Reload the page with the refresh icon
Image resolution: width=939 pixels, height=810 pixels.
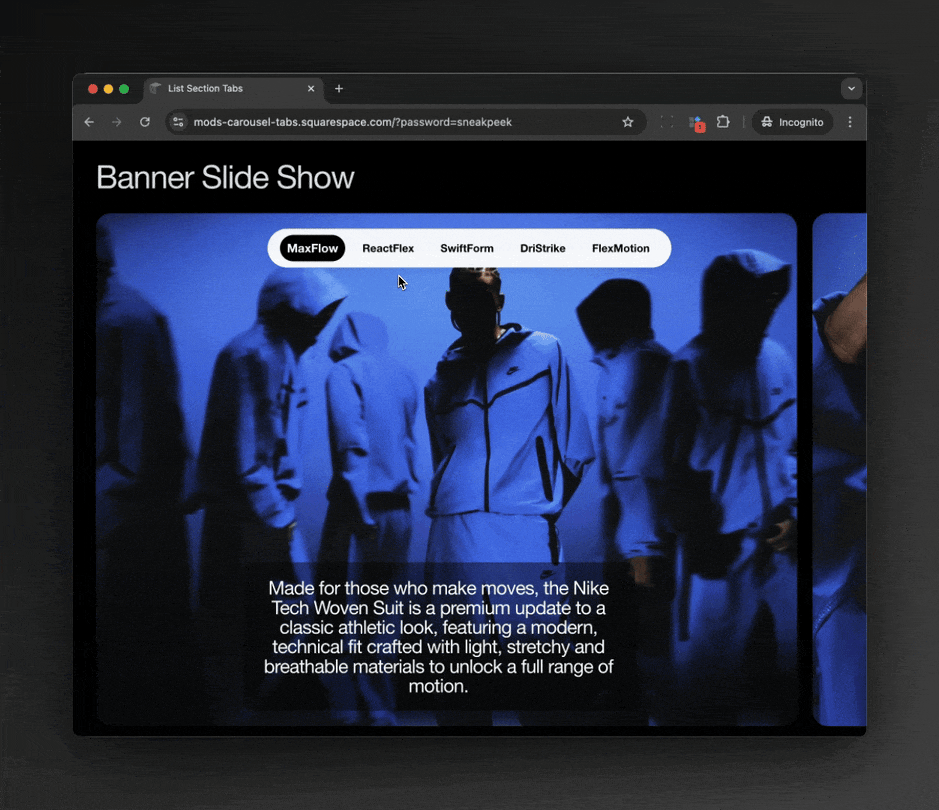(145, 122)
